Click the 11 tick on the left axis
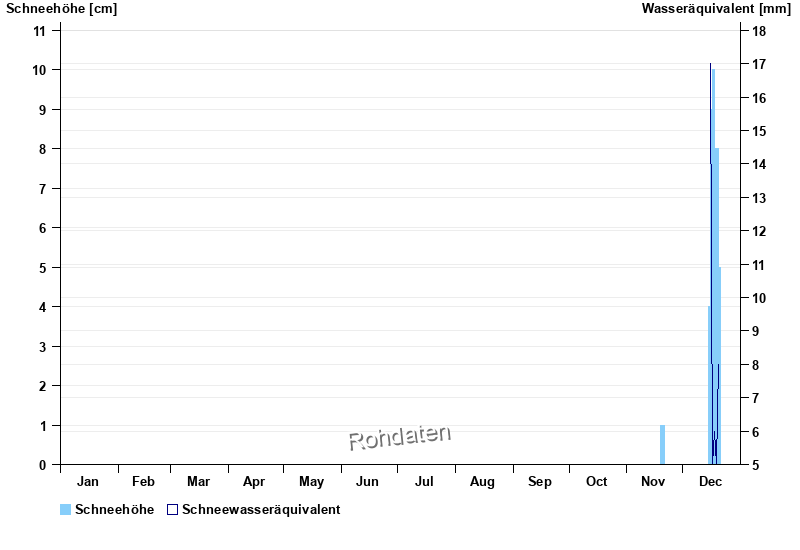Viewport: 800px width, 550px height. [40, 30]
